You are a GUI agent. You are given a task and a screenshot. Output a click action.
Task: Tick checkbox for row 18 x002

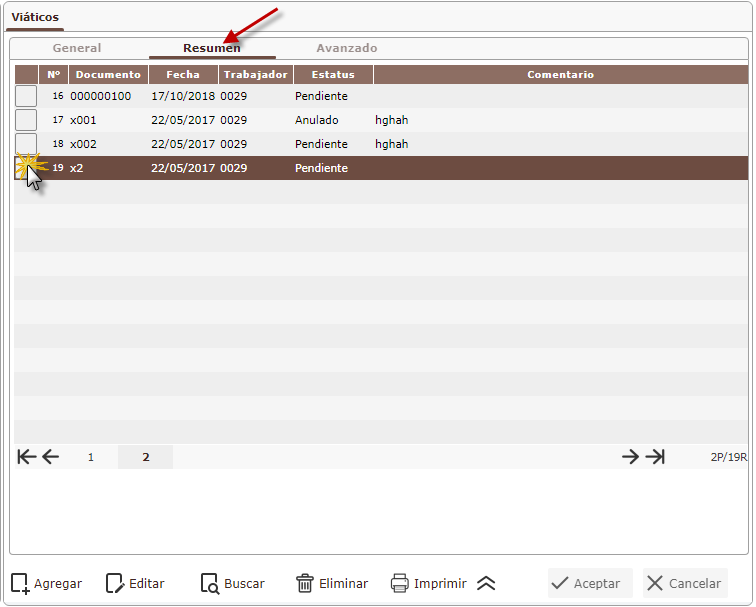26,144
